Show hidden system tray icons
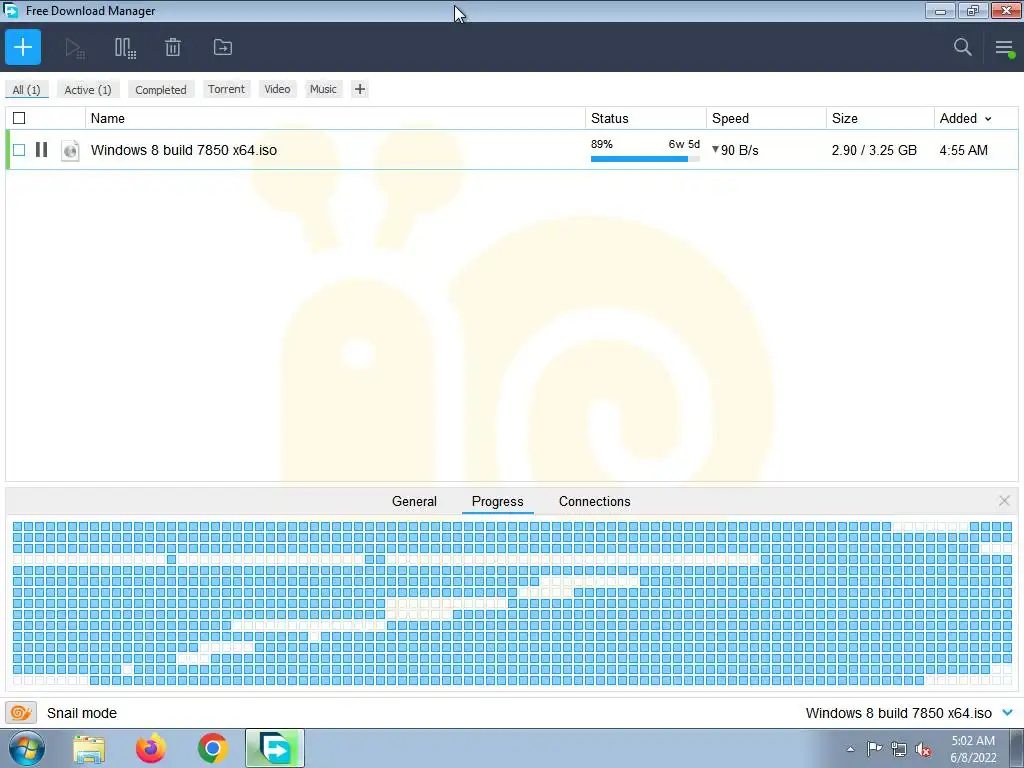 (x=850, y=749)
